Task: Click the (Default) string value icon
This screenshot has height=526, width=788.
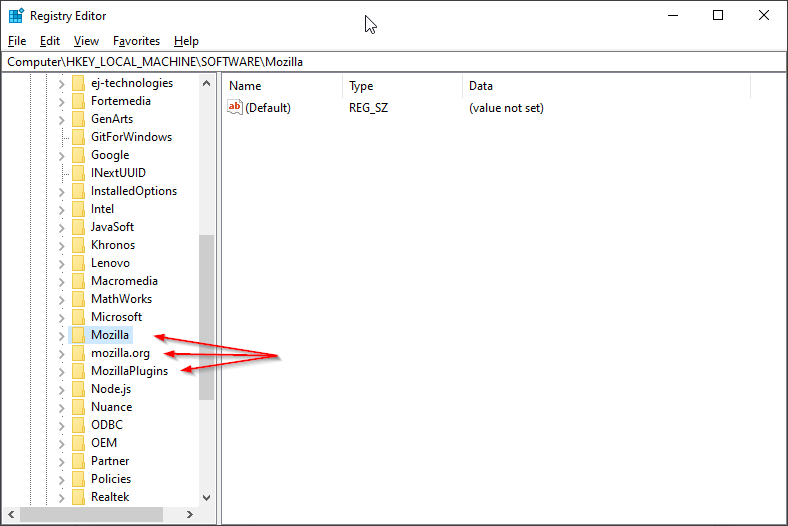Action: 235,107
